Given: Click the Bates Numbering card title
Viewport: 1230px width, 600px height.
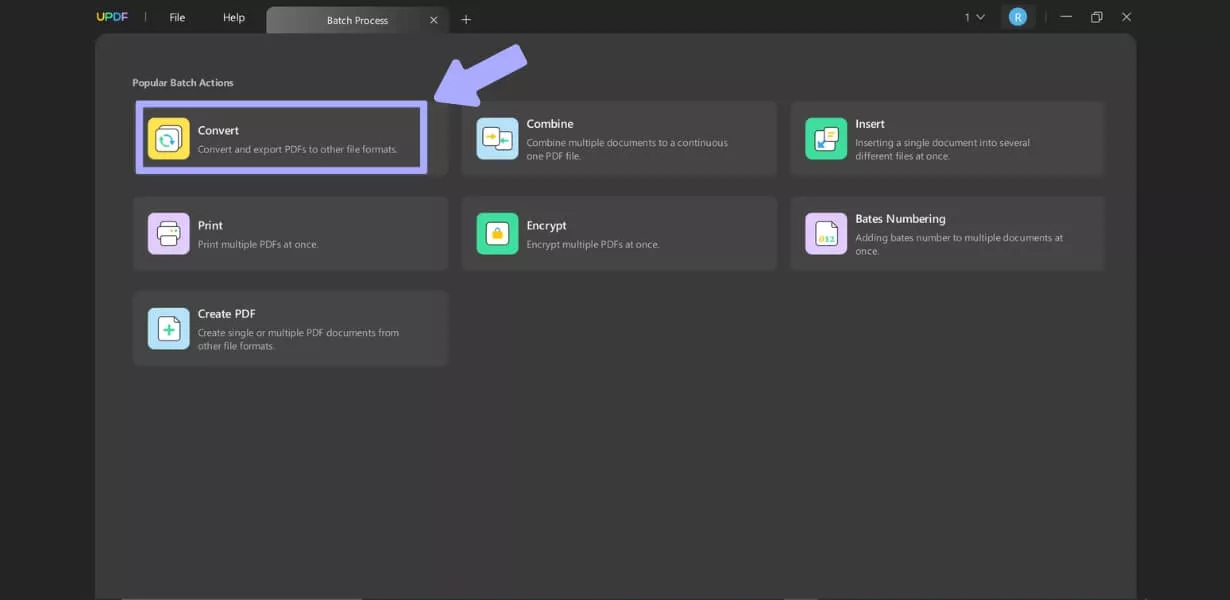Looking at the screenshot, I should pyautogui.click(x=900, y=219).
